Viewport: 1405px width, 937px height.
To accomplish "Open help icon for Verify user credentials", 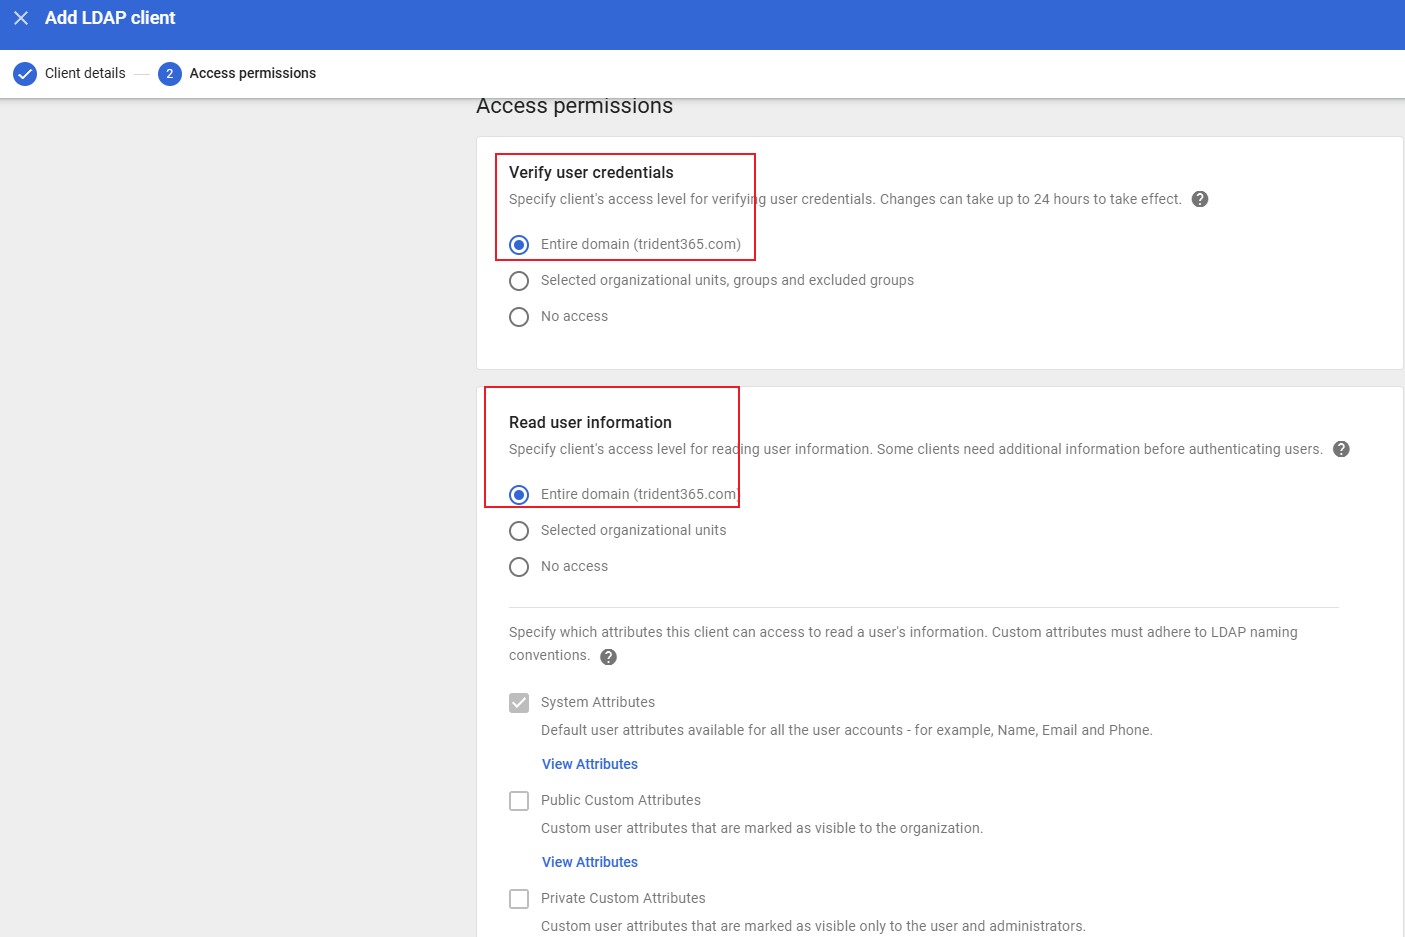I will tap(1200, 199).
